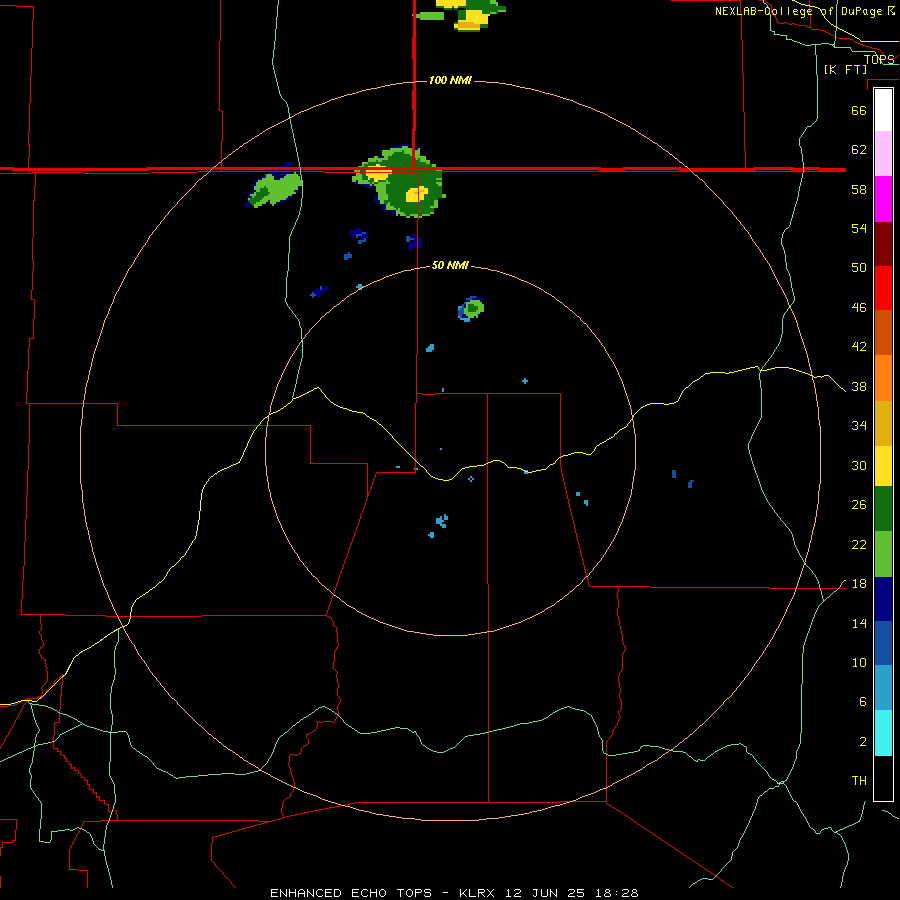
Task: Click the magenta legend swatch
Action: [x=883, y=199]
